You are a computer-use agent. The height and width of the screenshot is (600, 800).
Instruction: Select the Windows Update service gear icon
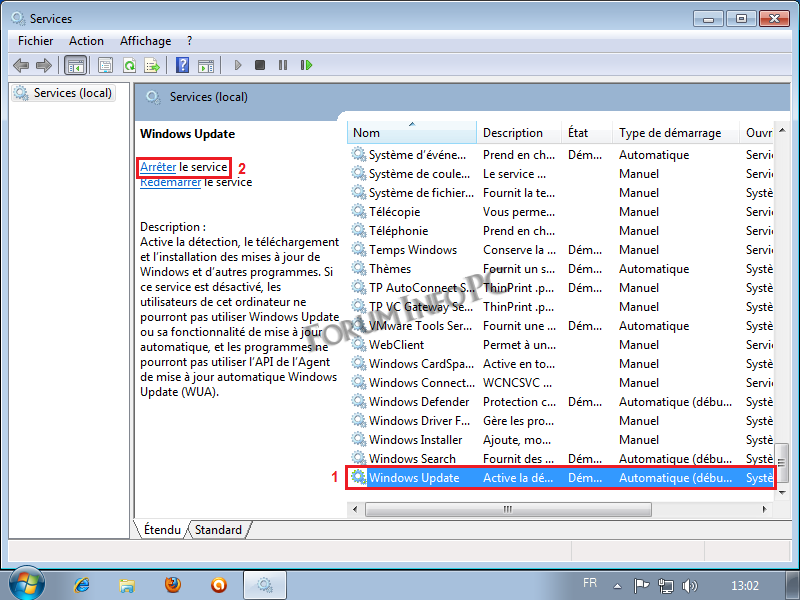[359, 478]
